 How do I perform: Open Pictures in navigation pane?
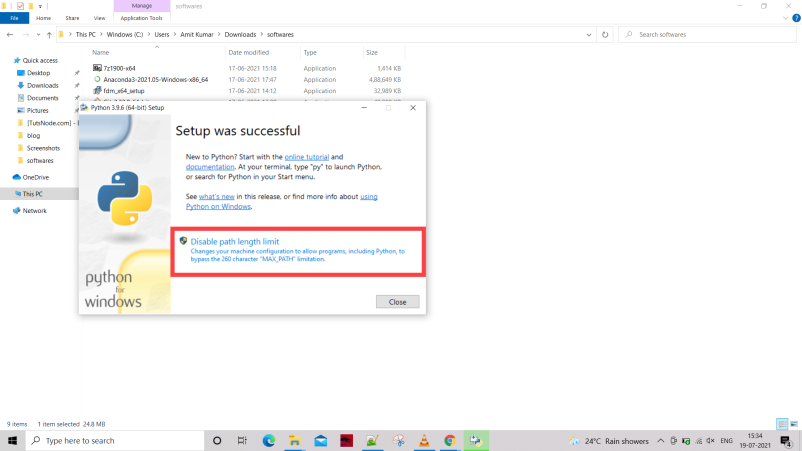[x=37, y=110]
